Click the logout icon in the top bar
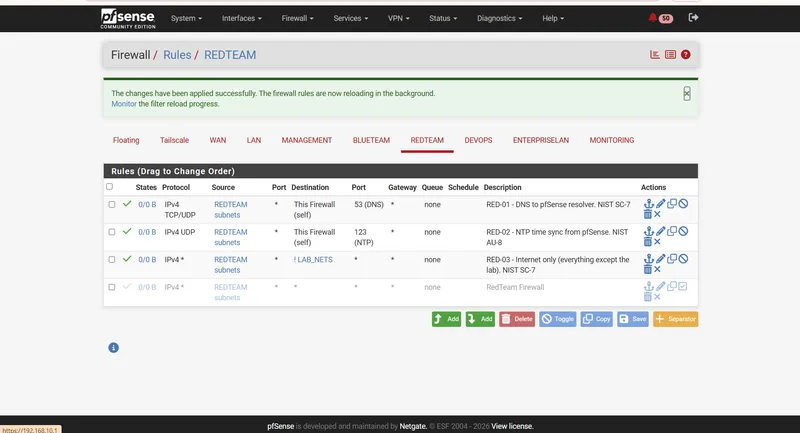Image resolution: width=800 pixels, height=433 pixels. (x=693, y=17)
